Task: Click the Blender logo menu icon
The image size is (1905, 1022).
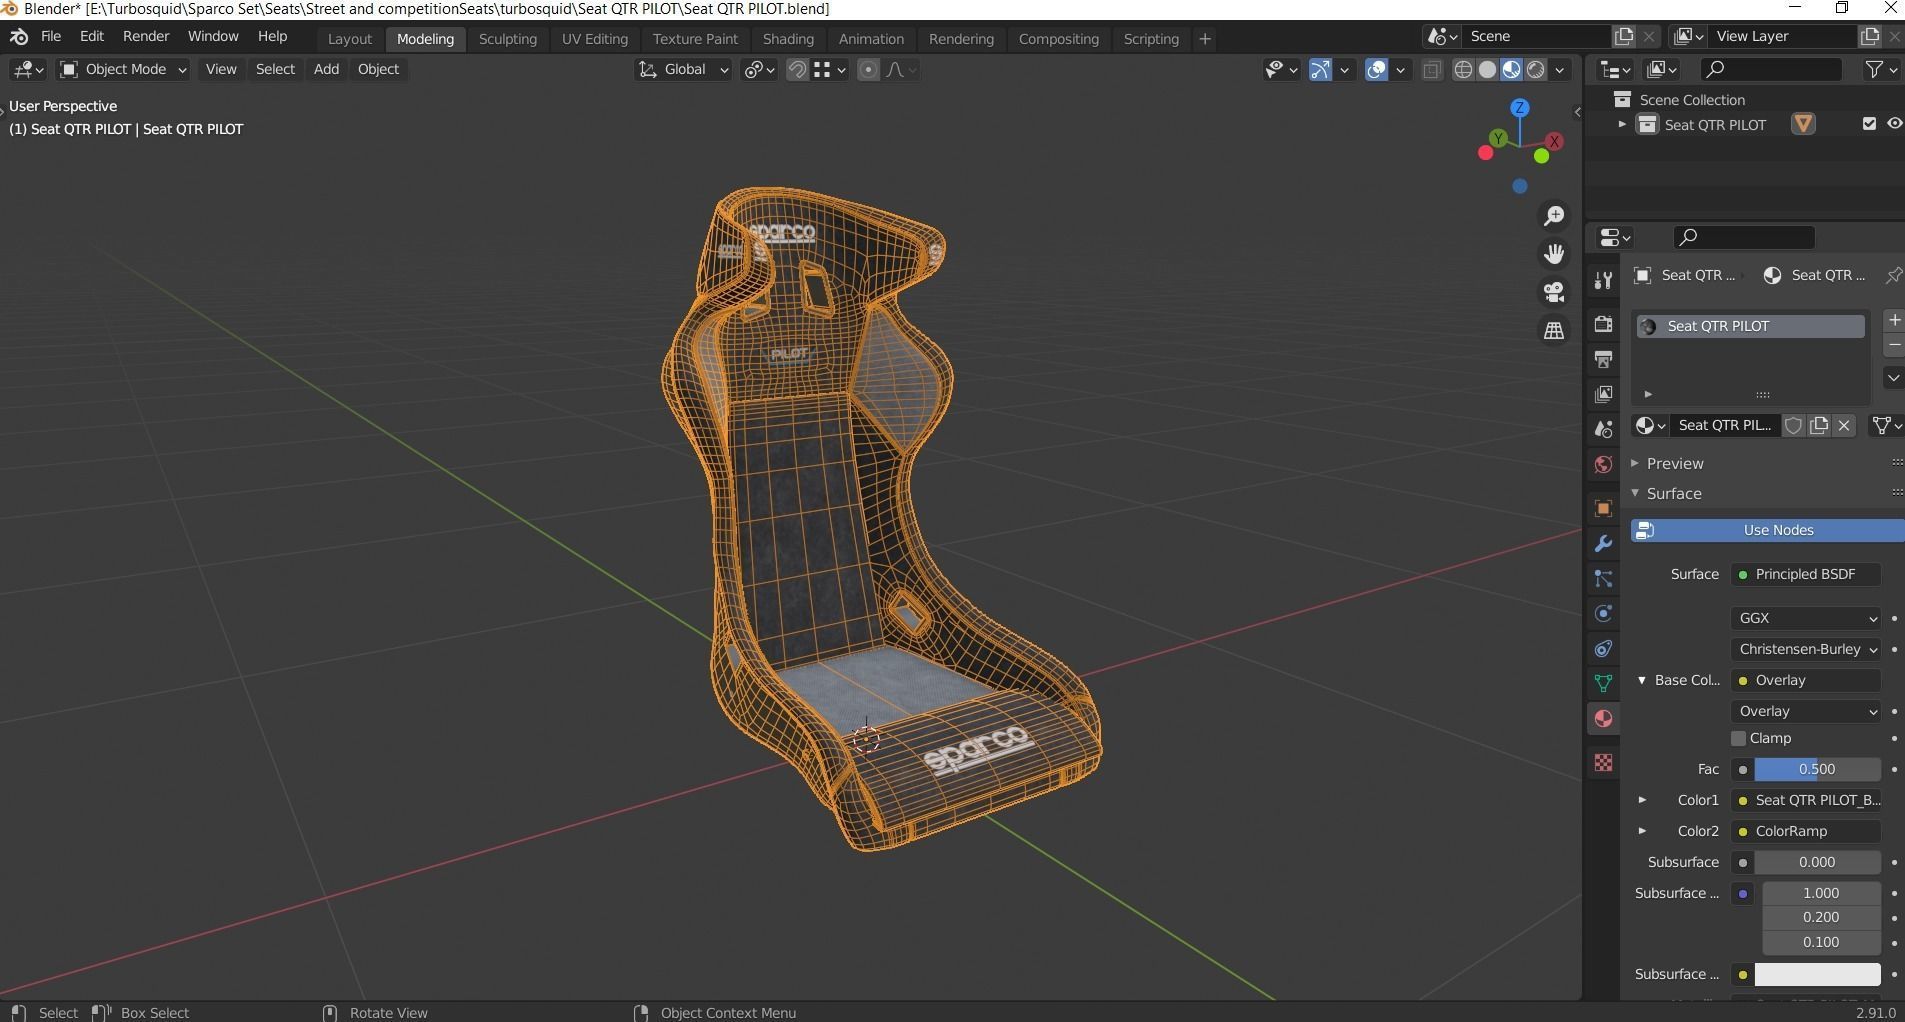Action: 19,37
